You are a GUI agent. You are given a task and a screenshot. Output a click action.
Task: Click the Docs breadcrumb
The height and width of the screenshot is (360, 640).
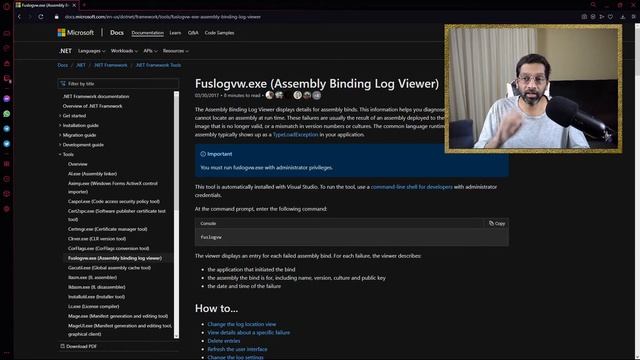pos(62,65)
